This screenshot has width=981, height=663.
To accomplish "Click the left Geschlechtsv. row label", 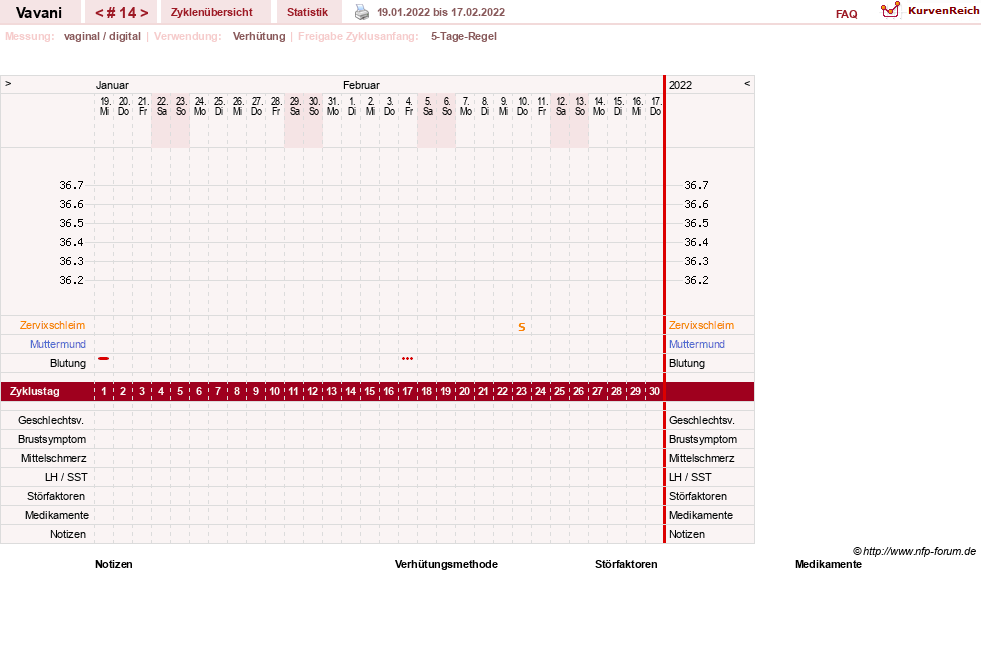I will [x=51, y=420].
